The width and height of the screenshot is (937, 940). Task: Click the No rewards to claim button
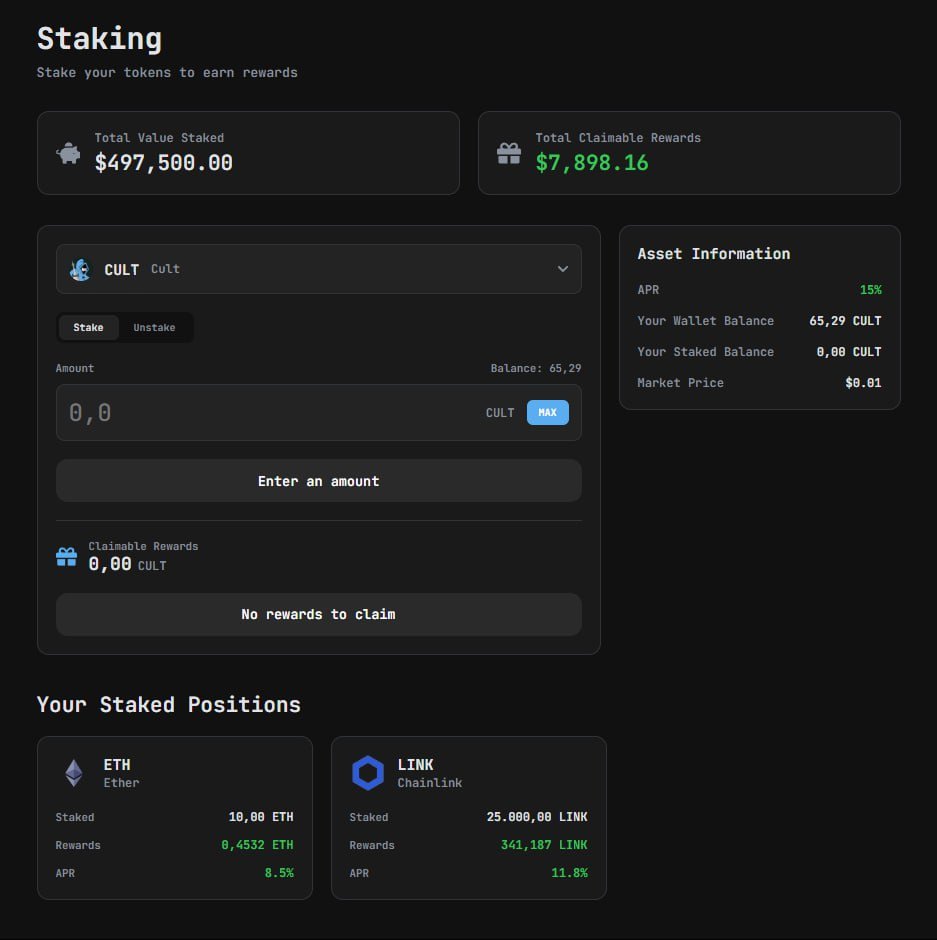(318, 614)
